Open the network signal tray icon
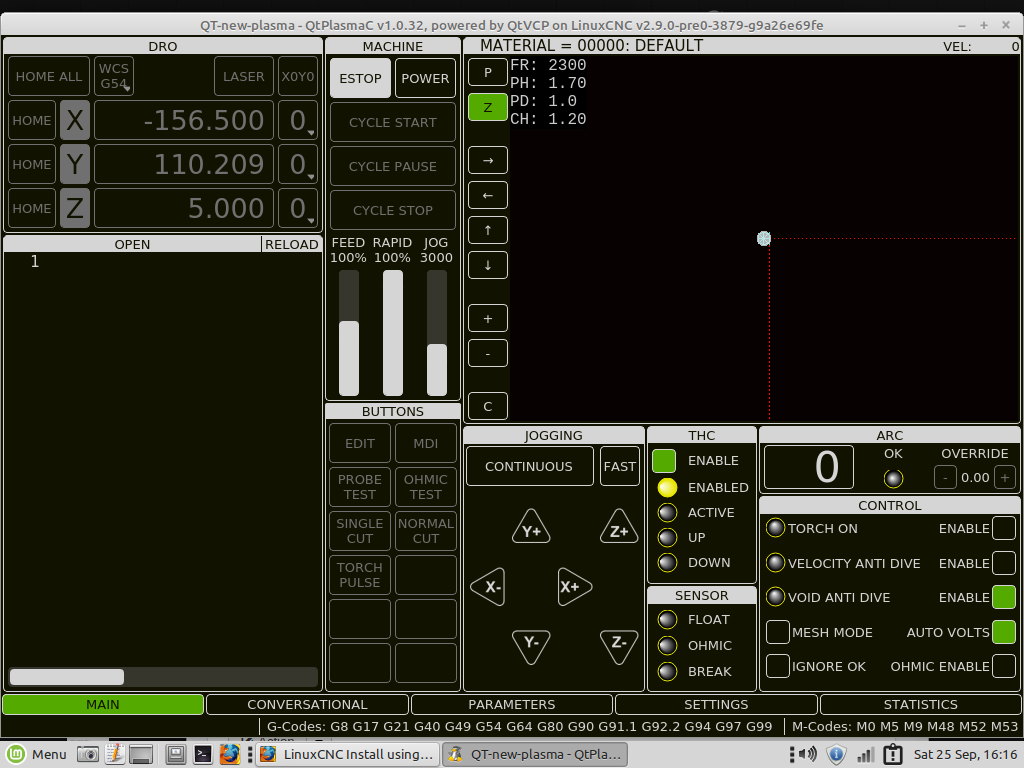Viewport: 1024px width, 768px height. pyautogui.click(x=865, y=755)
